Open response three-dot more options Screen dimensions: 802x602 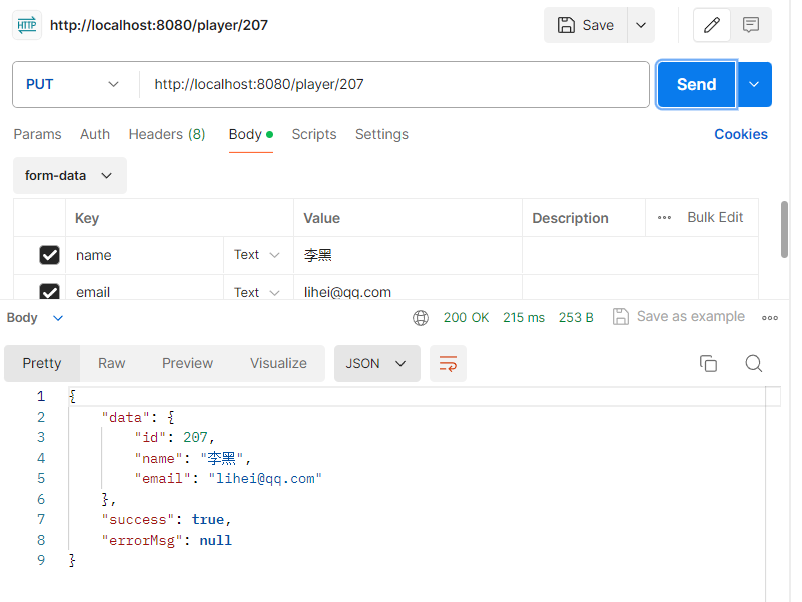770,318
